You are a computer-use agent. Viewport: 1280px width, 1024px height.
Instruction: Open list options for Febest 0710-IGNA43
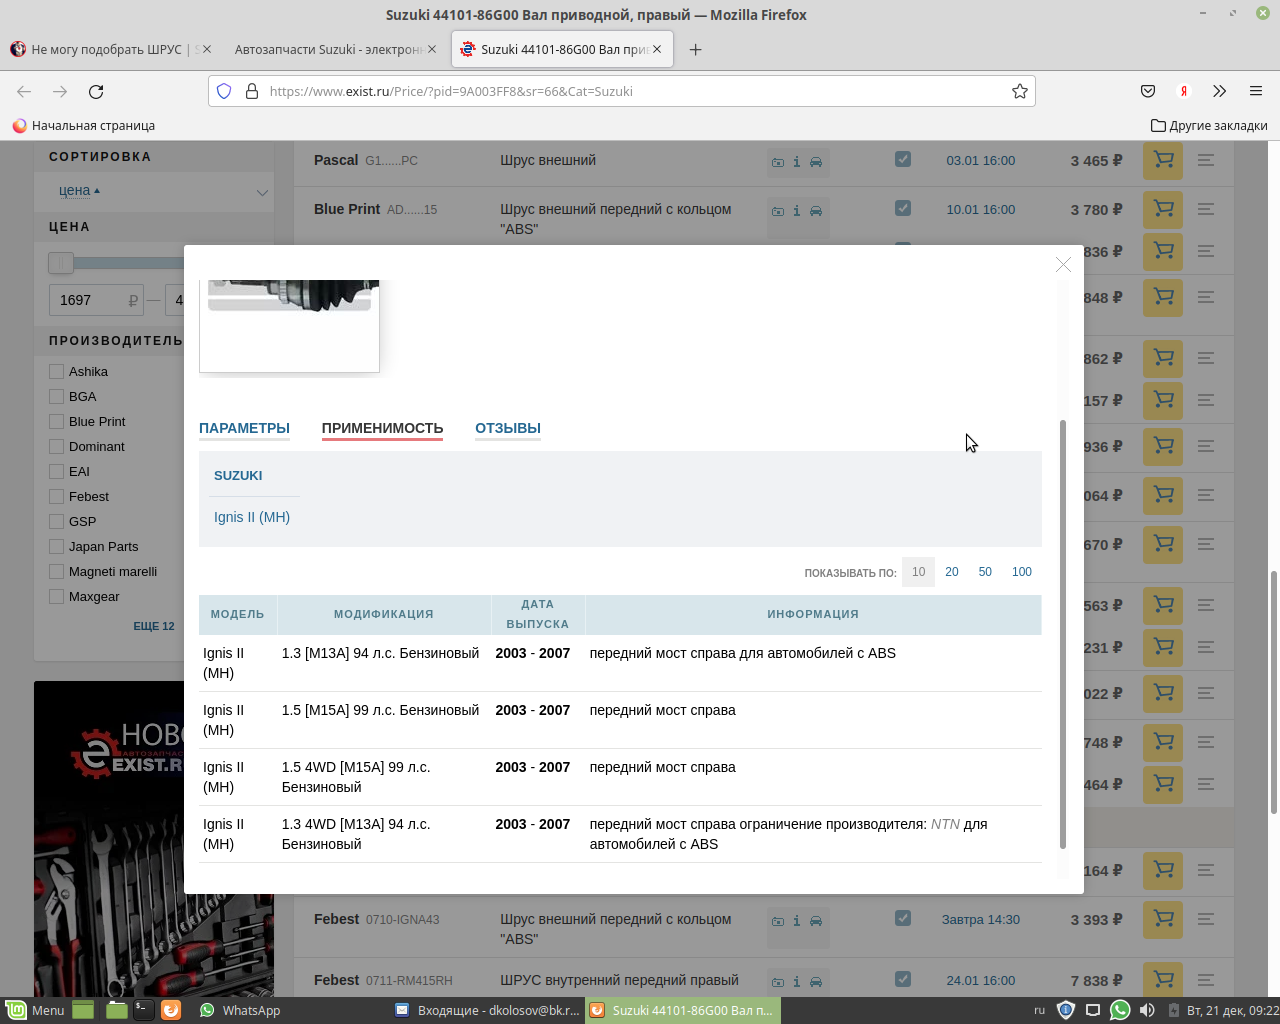(1206, 919)
